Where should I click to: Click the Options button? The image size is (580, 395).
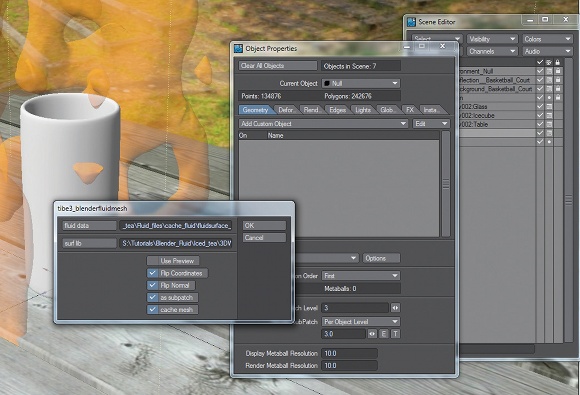381,258
